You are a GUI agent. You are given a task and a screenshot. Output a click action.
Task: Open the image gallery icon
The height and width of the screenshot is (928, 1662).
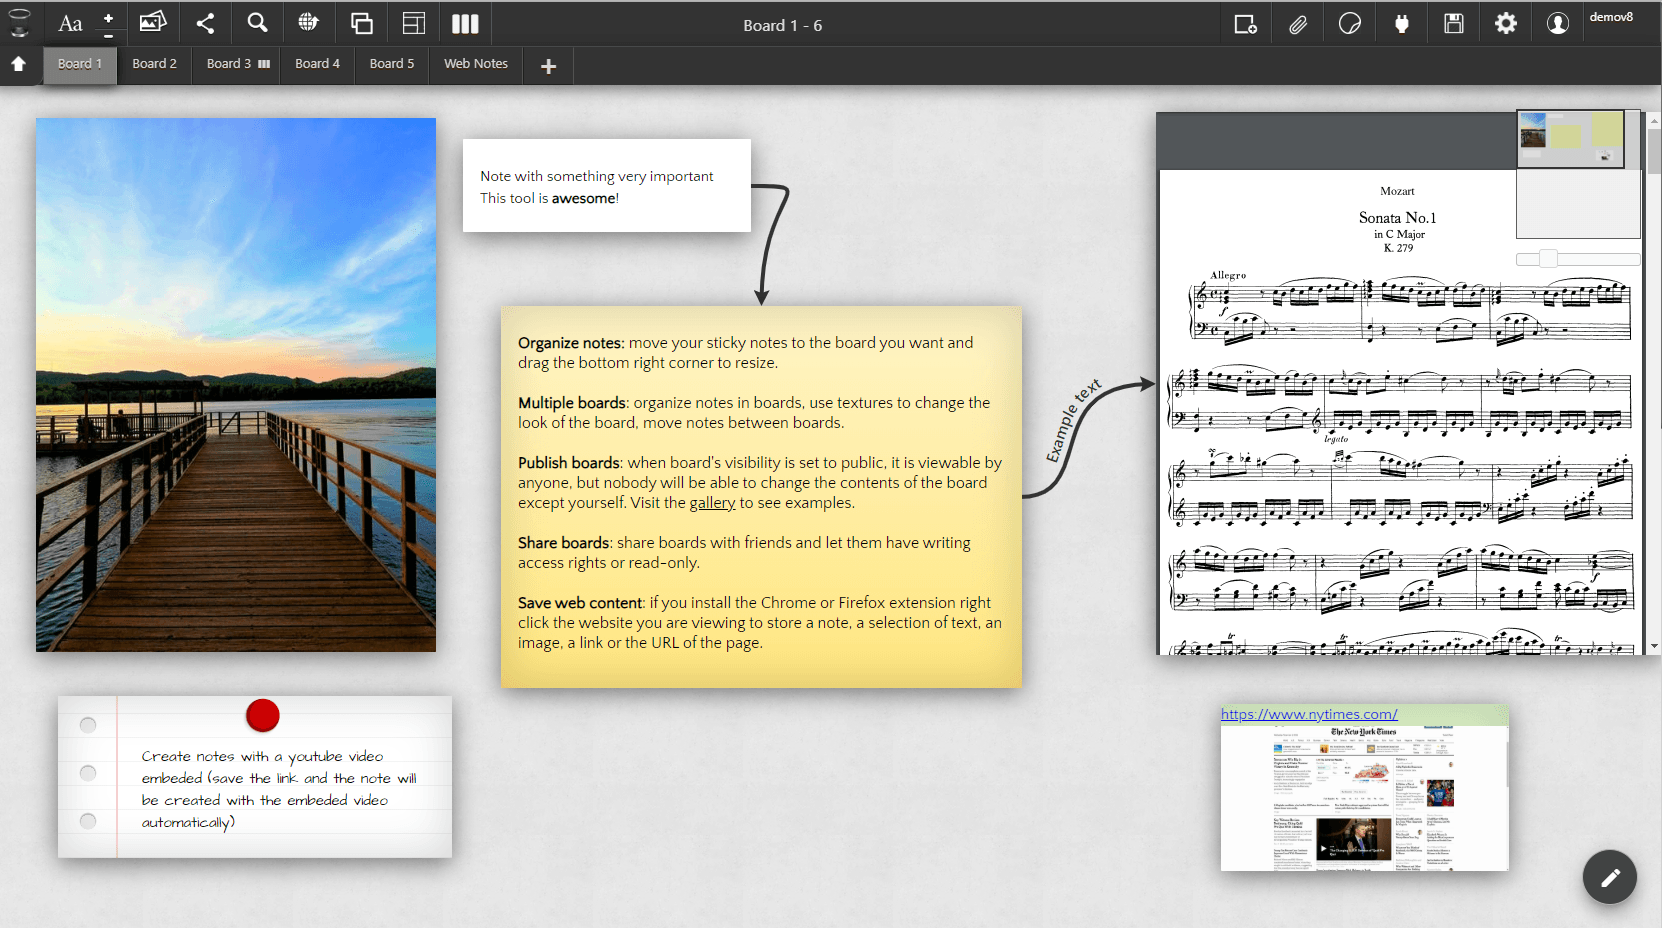coord(152,22)
